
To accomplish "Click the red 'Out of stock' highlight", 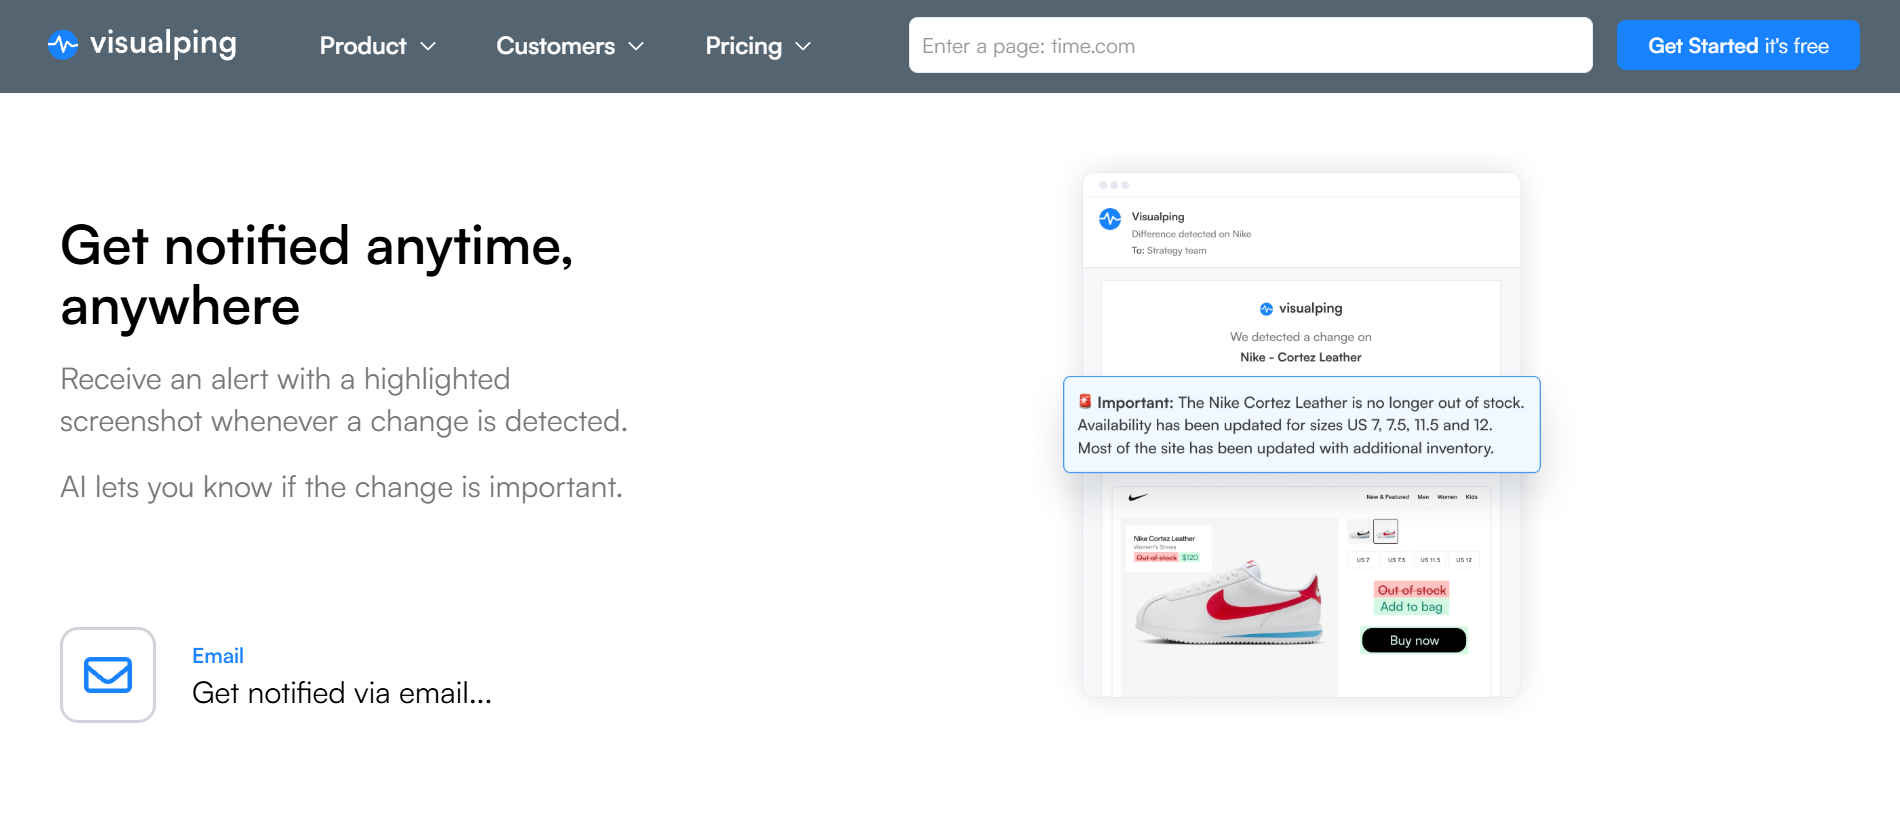I will coord(1412,590).
